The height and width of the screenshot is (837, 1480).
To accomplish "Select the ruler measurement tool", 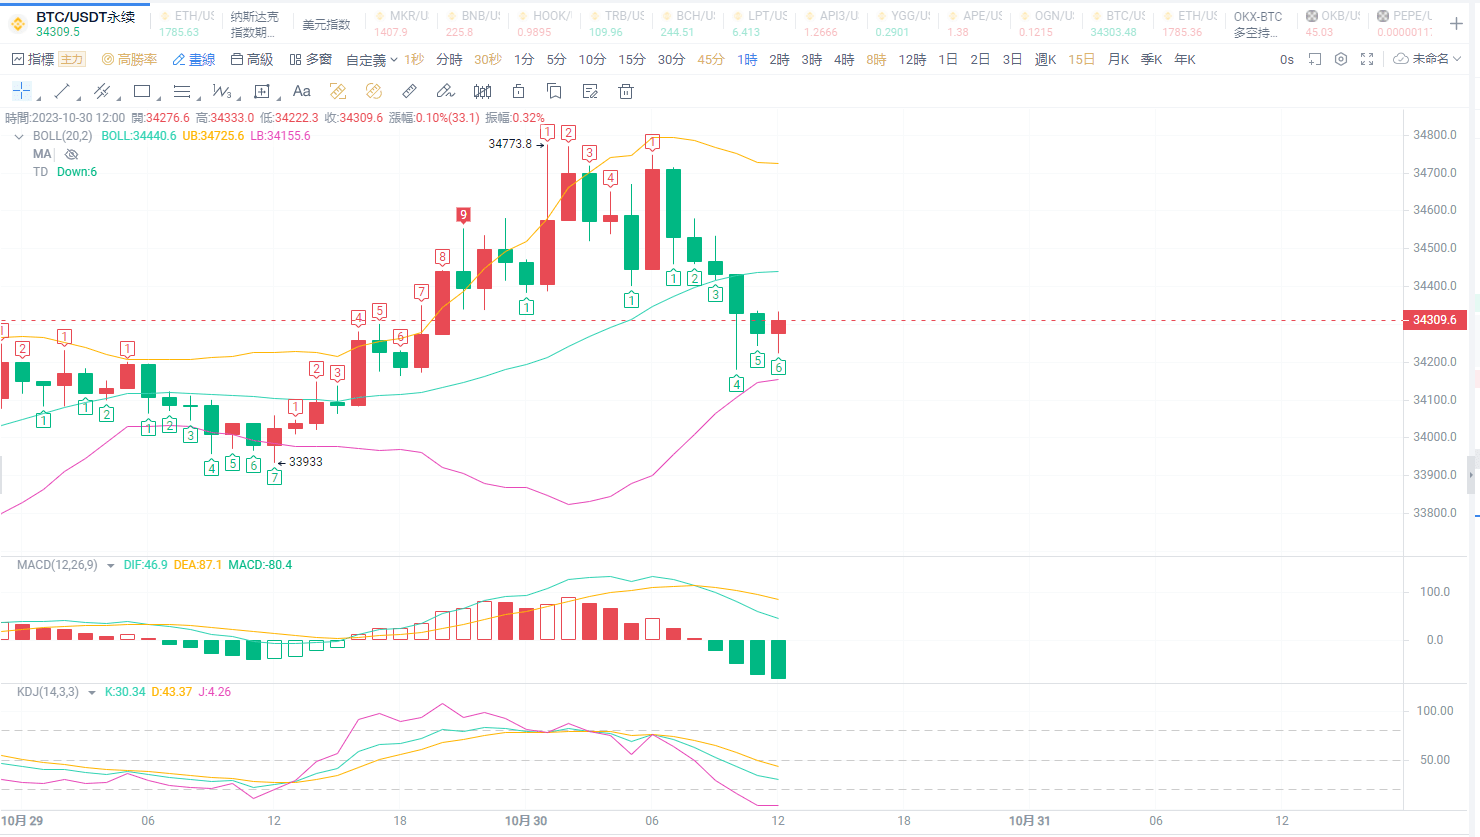I will click(x=408, y=91).
